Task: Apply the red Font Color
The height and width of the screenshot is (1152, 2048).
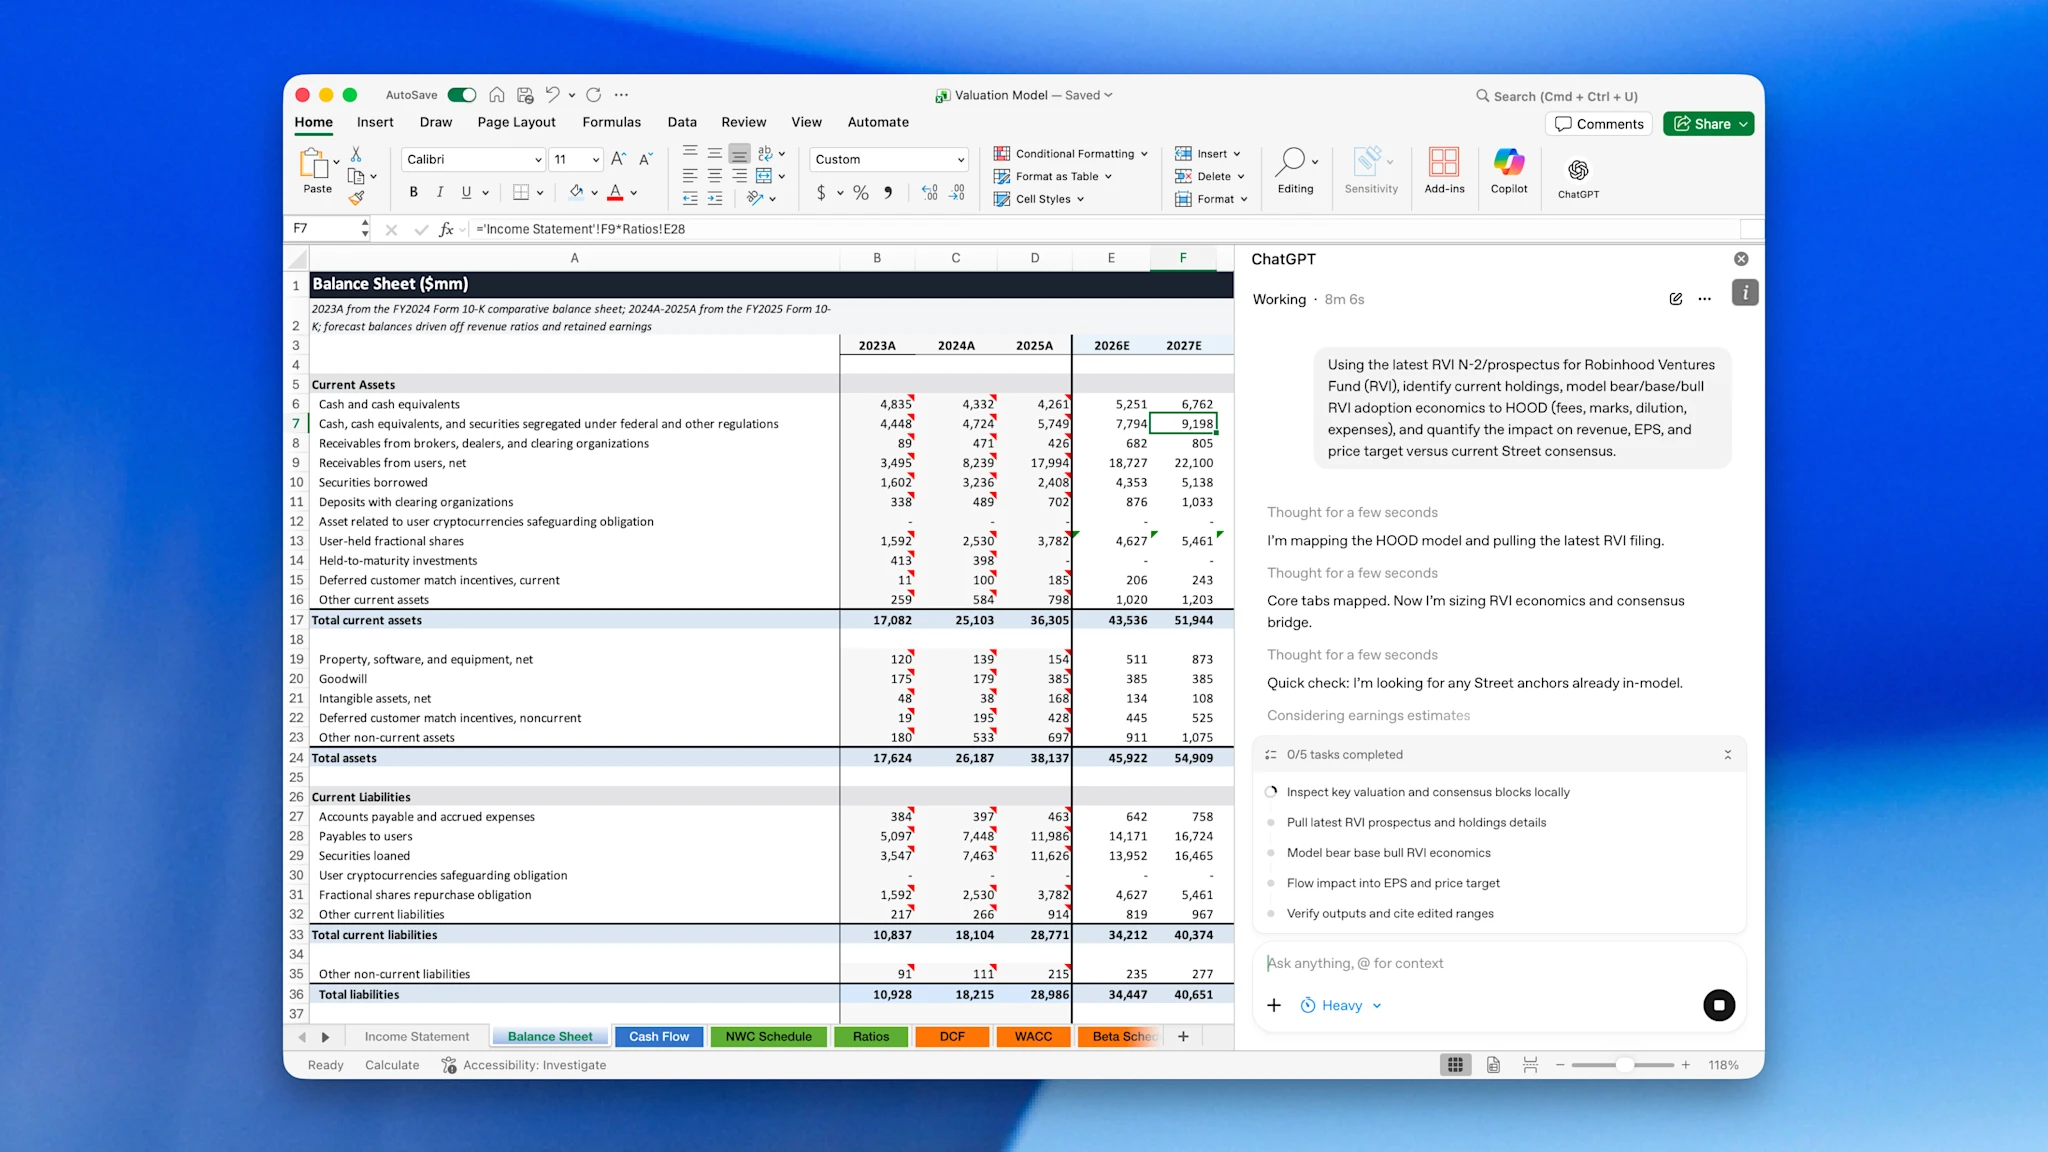Action: point(616,192)
